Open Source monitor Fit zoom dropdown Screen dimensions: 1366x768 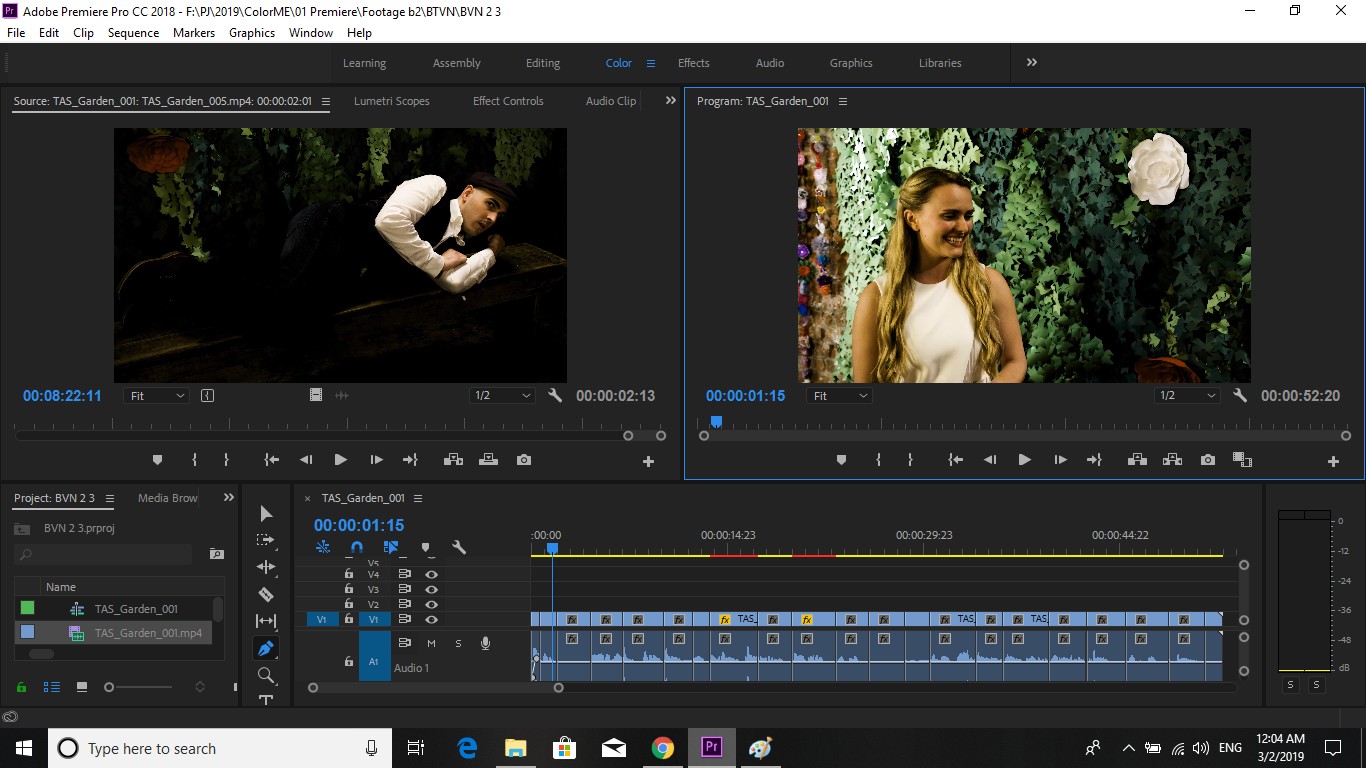pos(158,396)
